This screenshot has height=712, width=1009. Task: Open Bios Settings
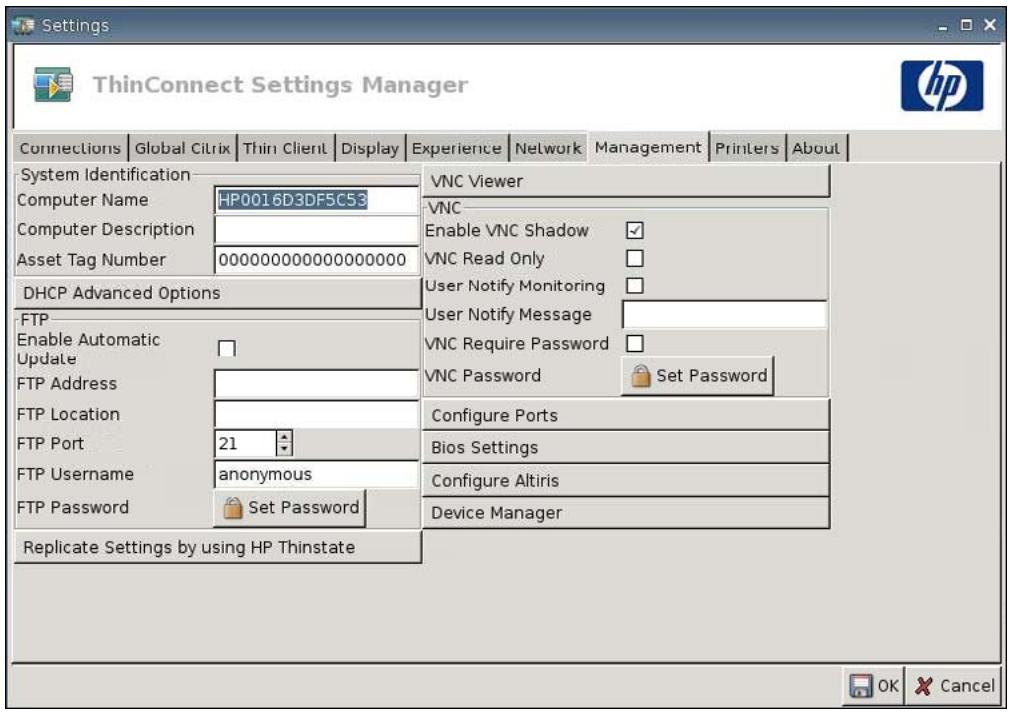[626, 447]
